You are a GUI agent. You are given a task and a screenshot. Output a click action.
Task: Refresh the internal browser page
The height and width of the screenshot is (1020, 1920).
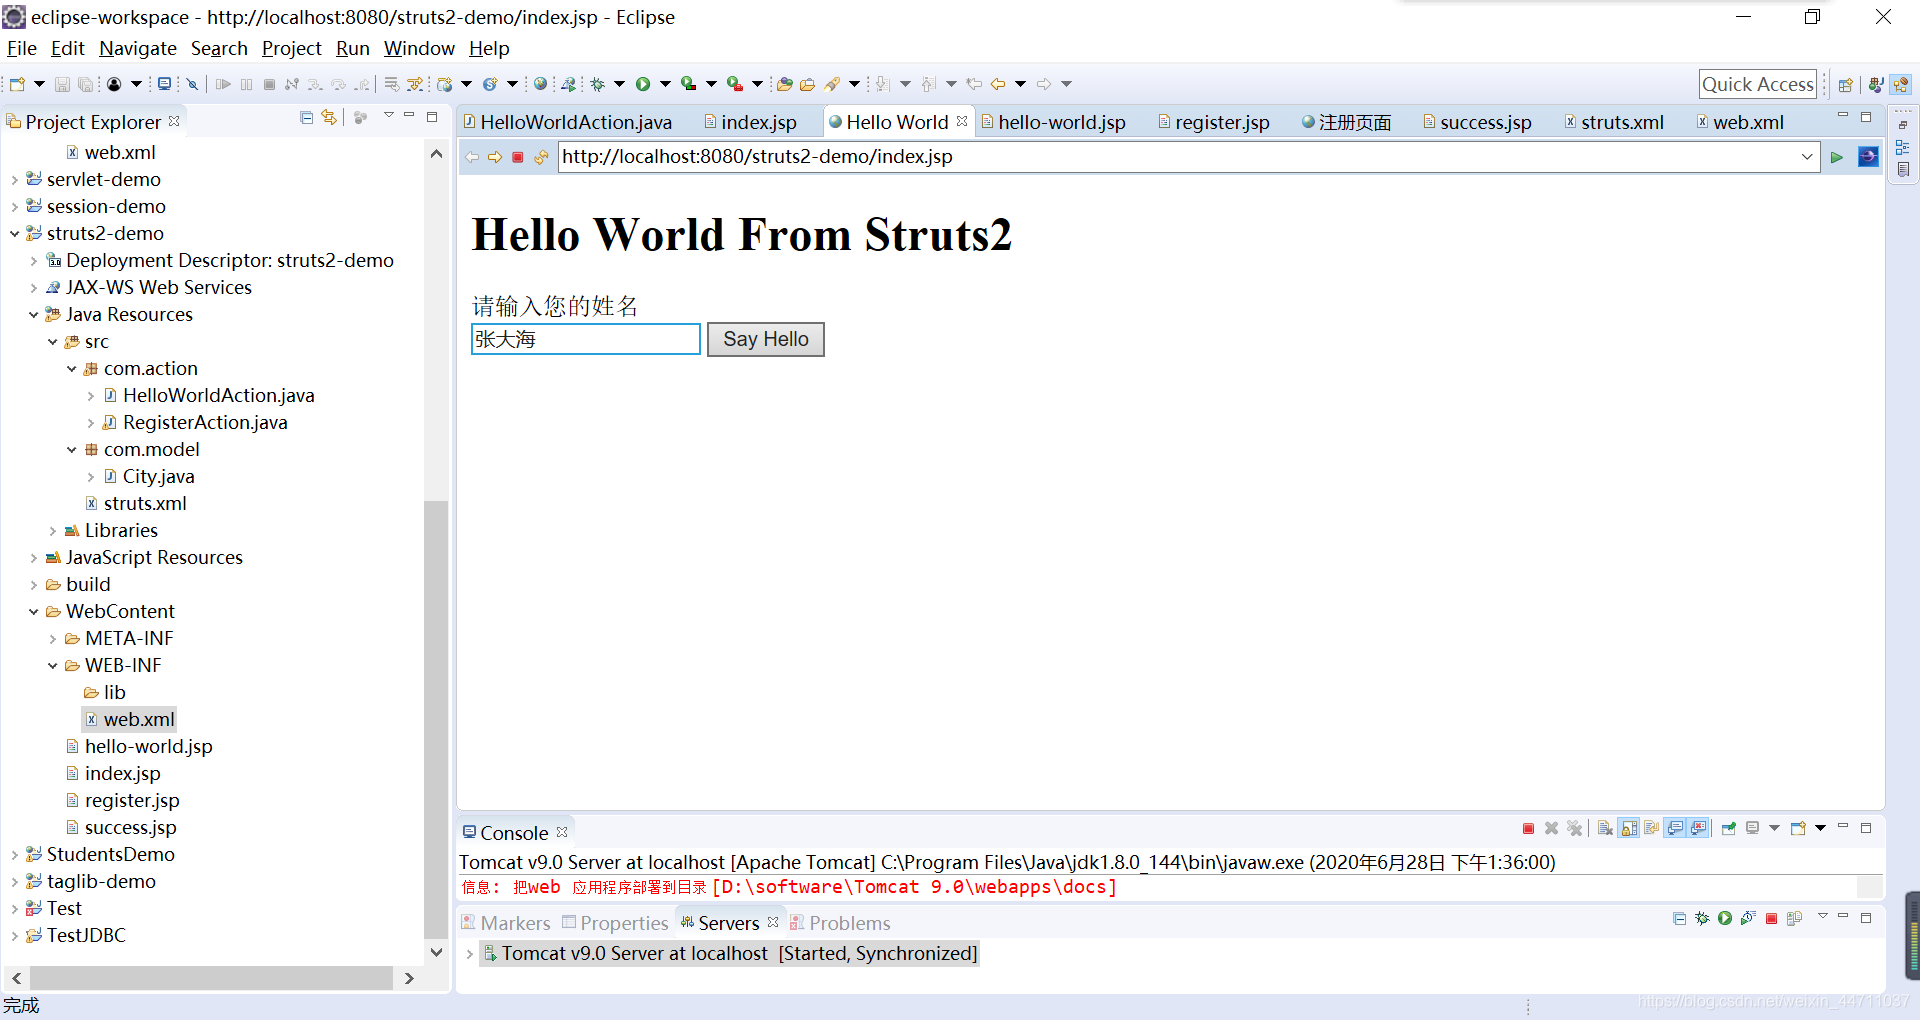click(541, 157)
